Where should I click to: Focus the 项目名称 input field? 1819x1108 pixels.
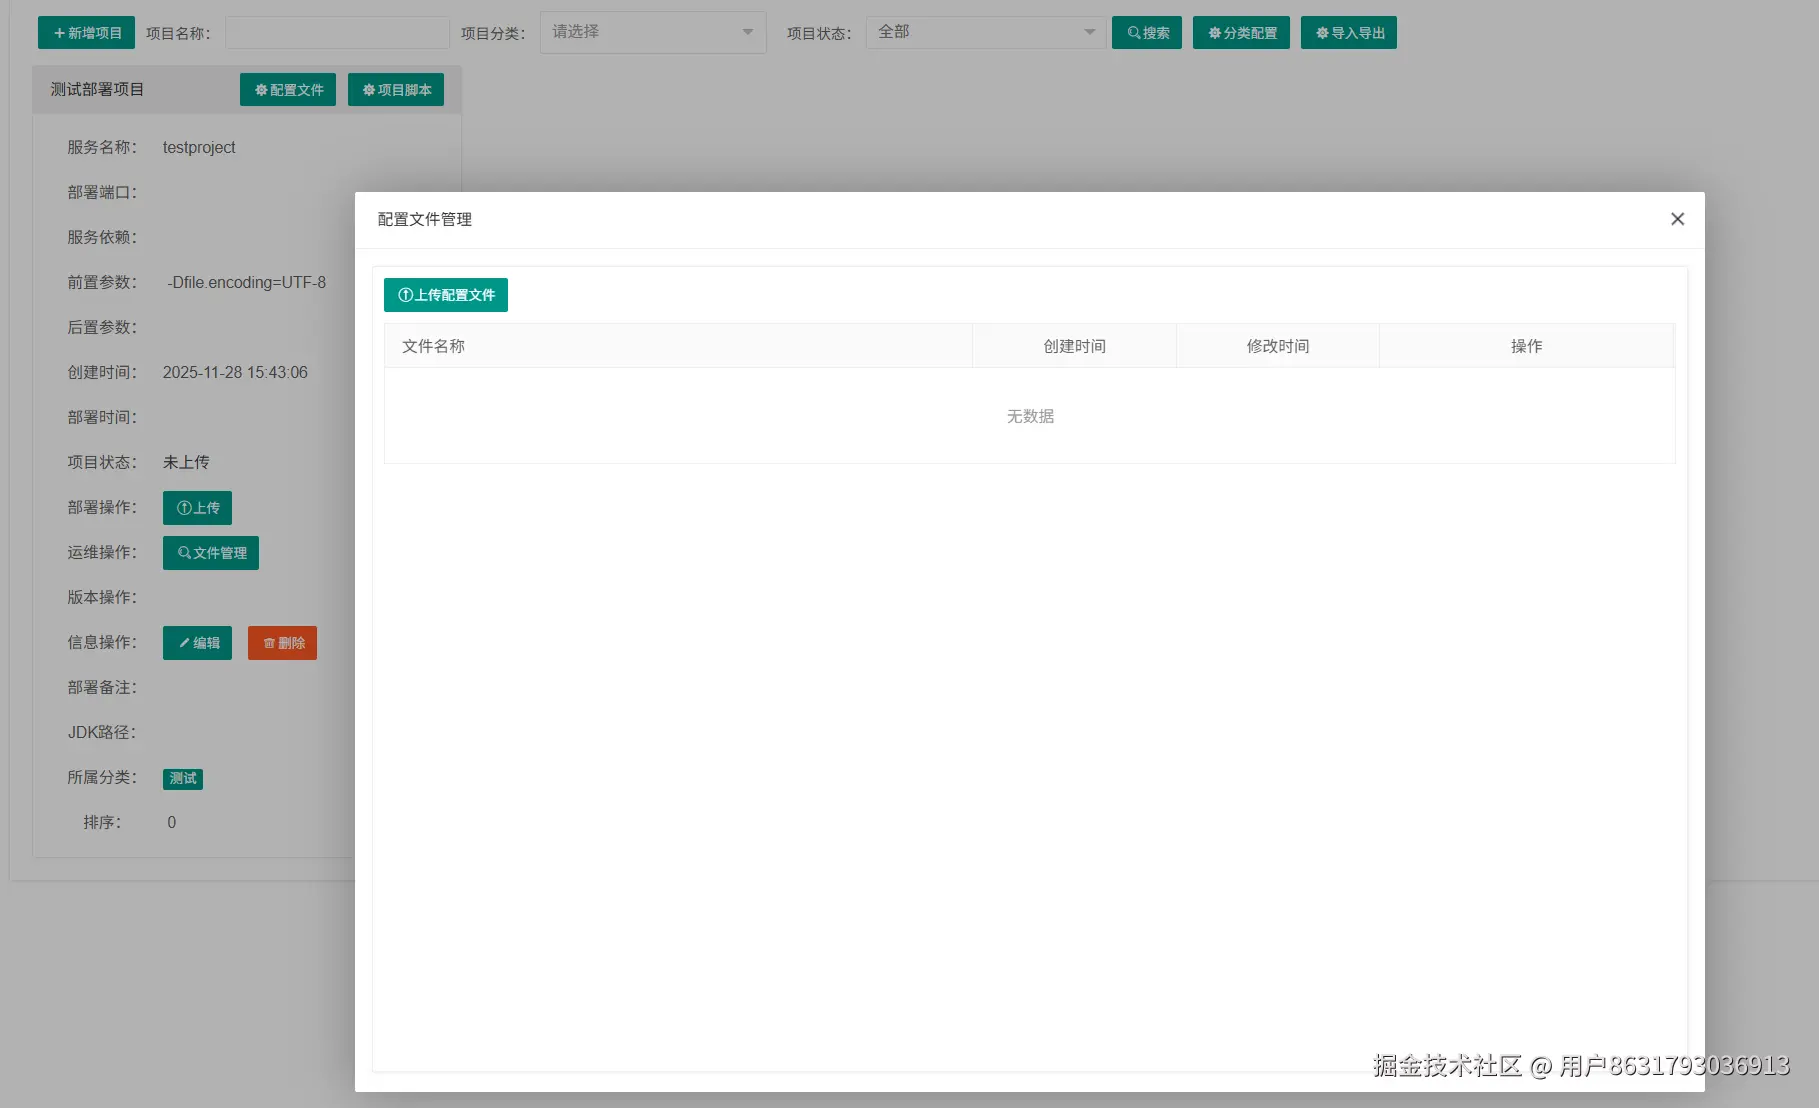[x=337, y=33]
